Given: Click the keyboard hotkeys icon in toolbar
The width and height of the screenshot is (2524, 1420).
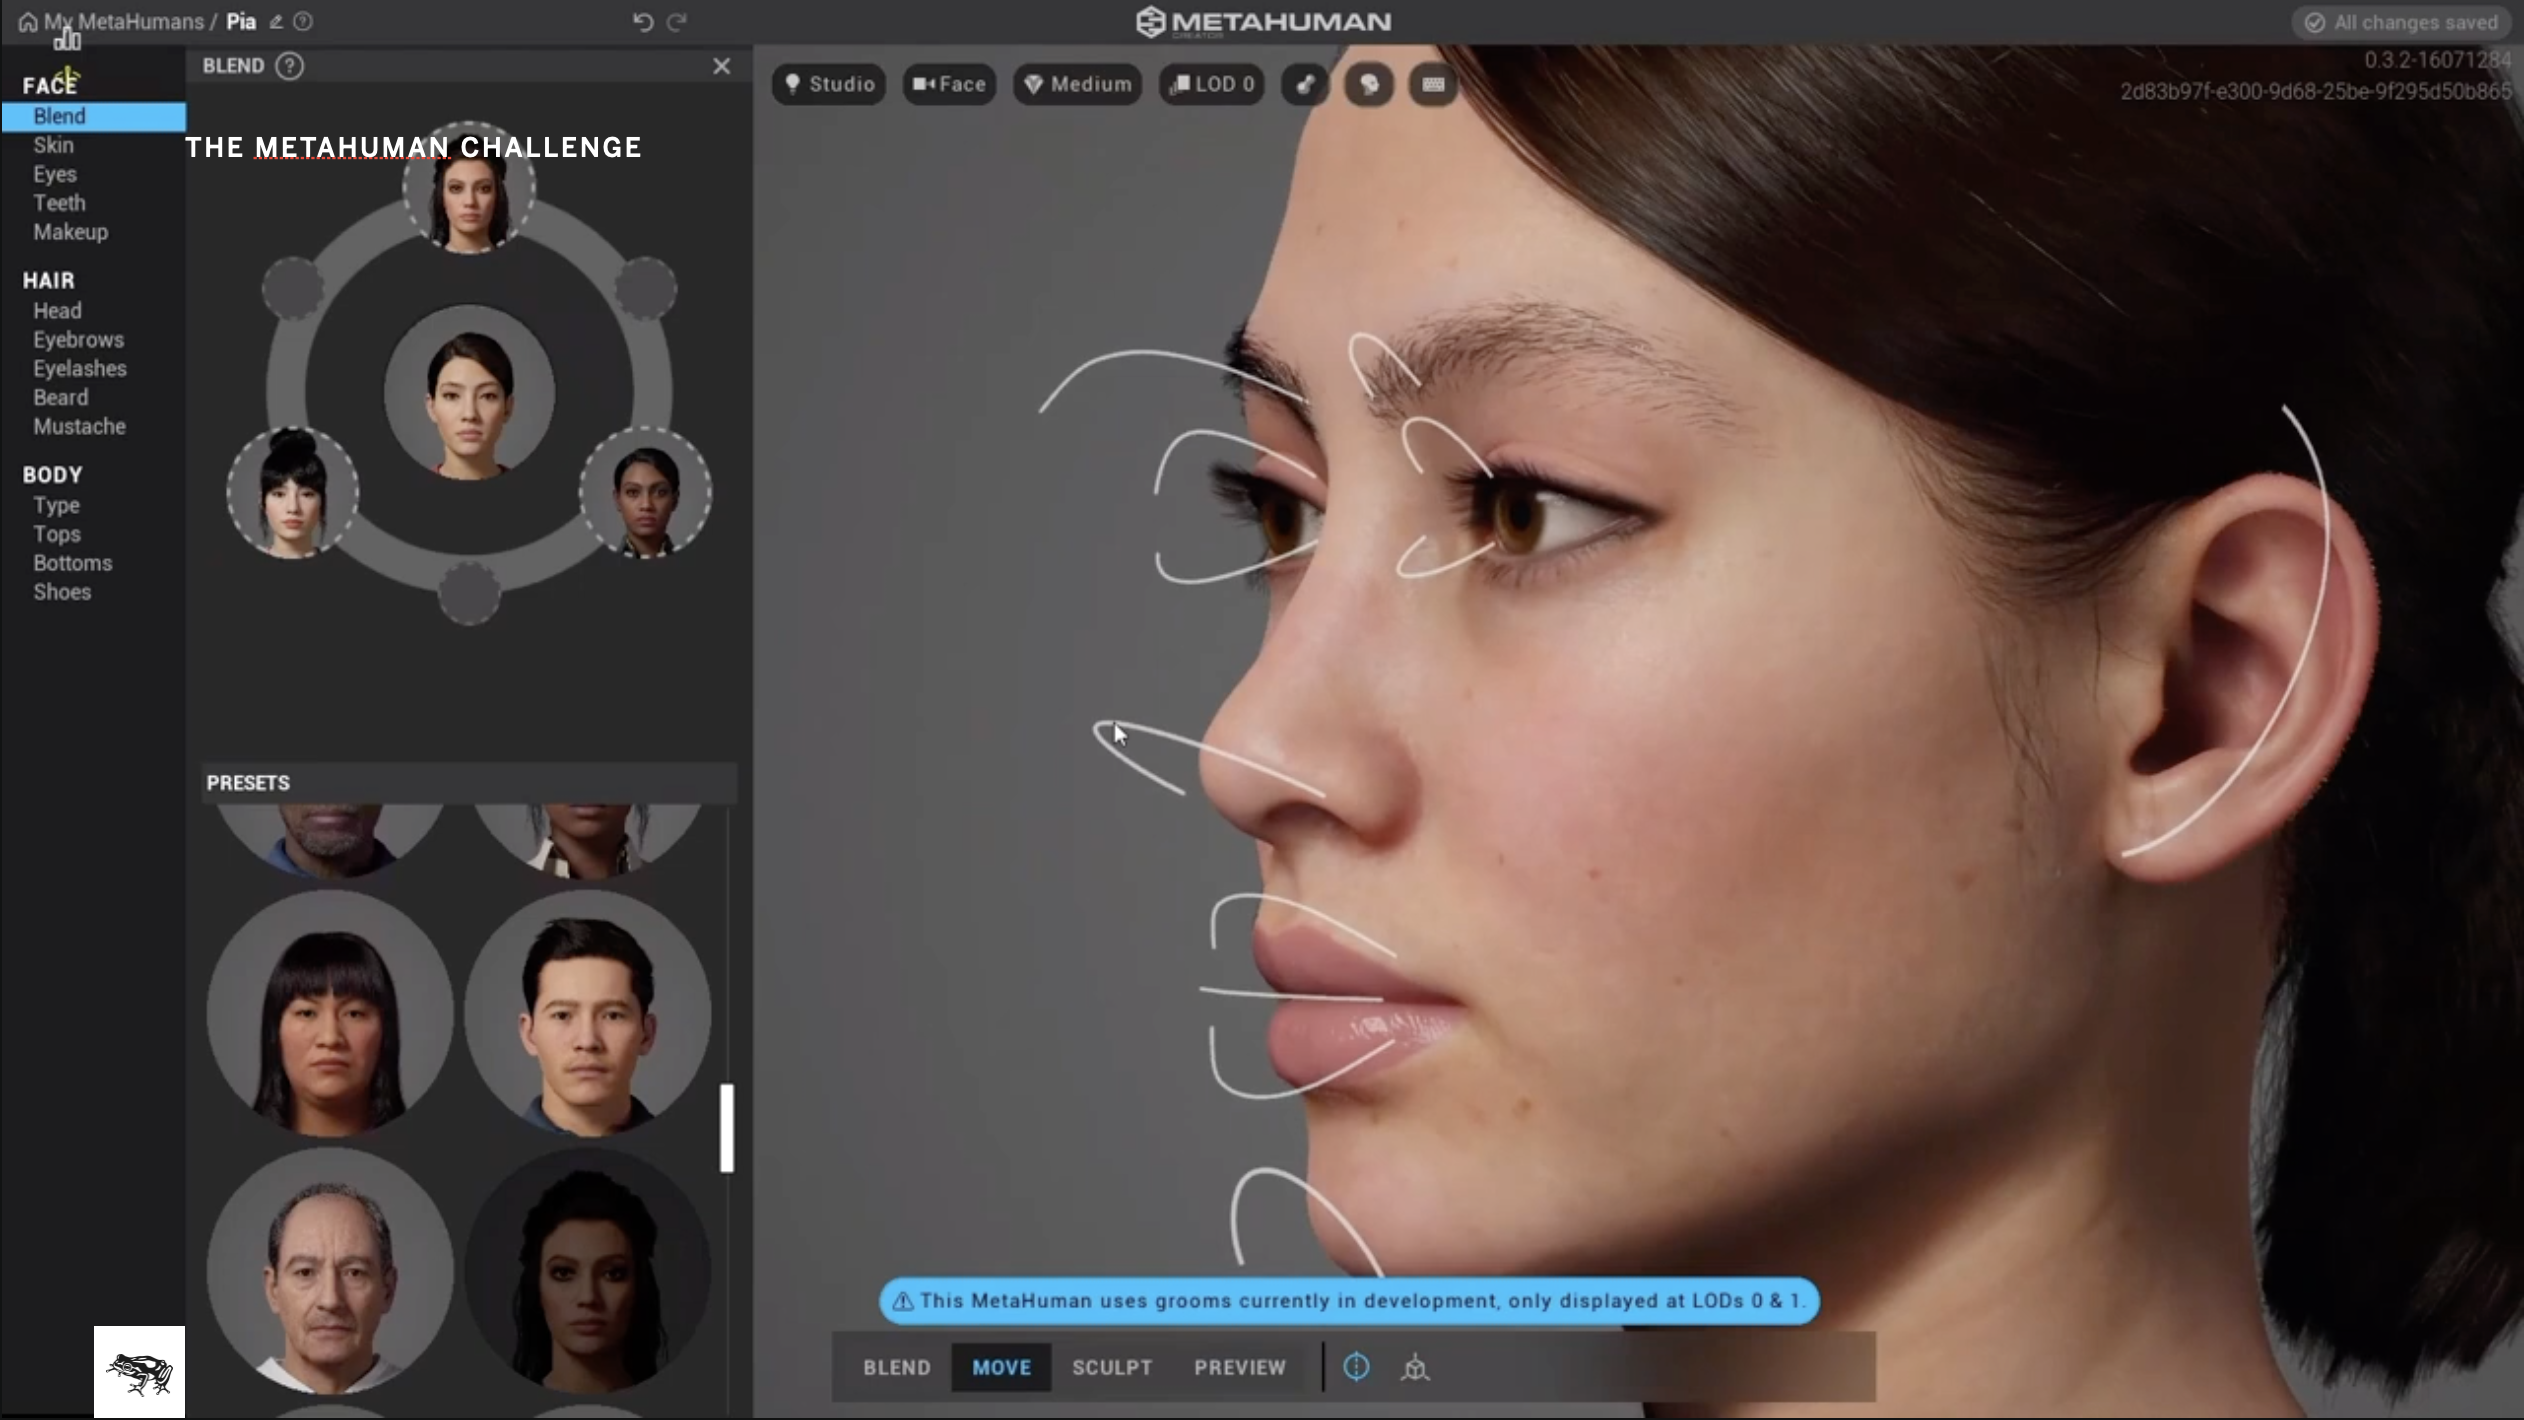Looking at the screenshot, I should (1433, 84).
